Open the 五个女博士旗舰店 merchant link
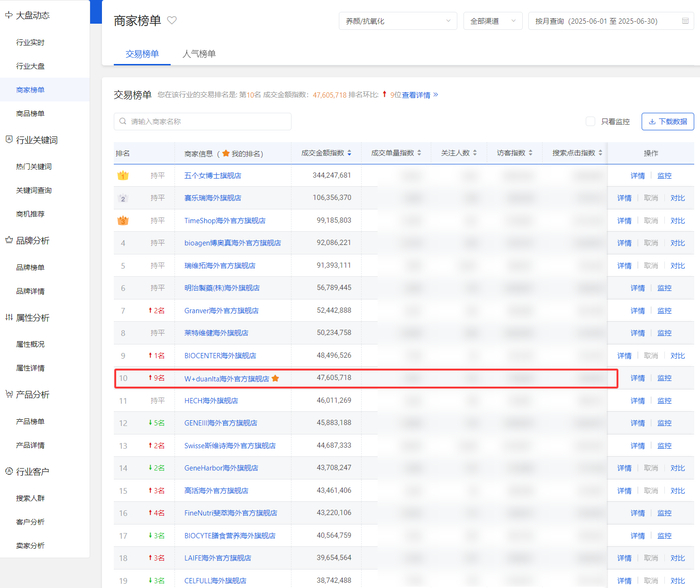700x588 pixels. 212,175
